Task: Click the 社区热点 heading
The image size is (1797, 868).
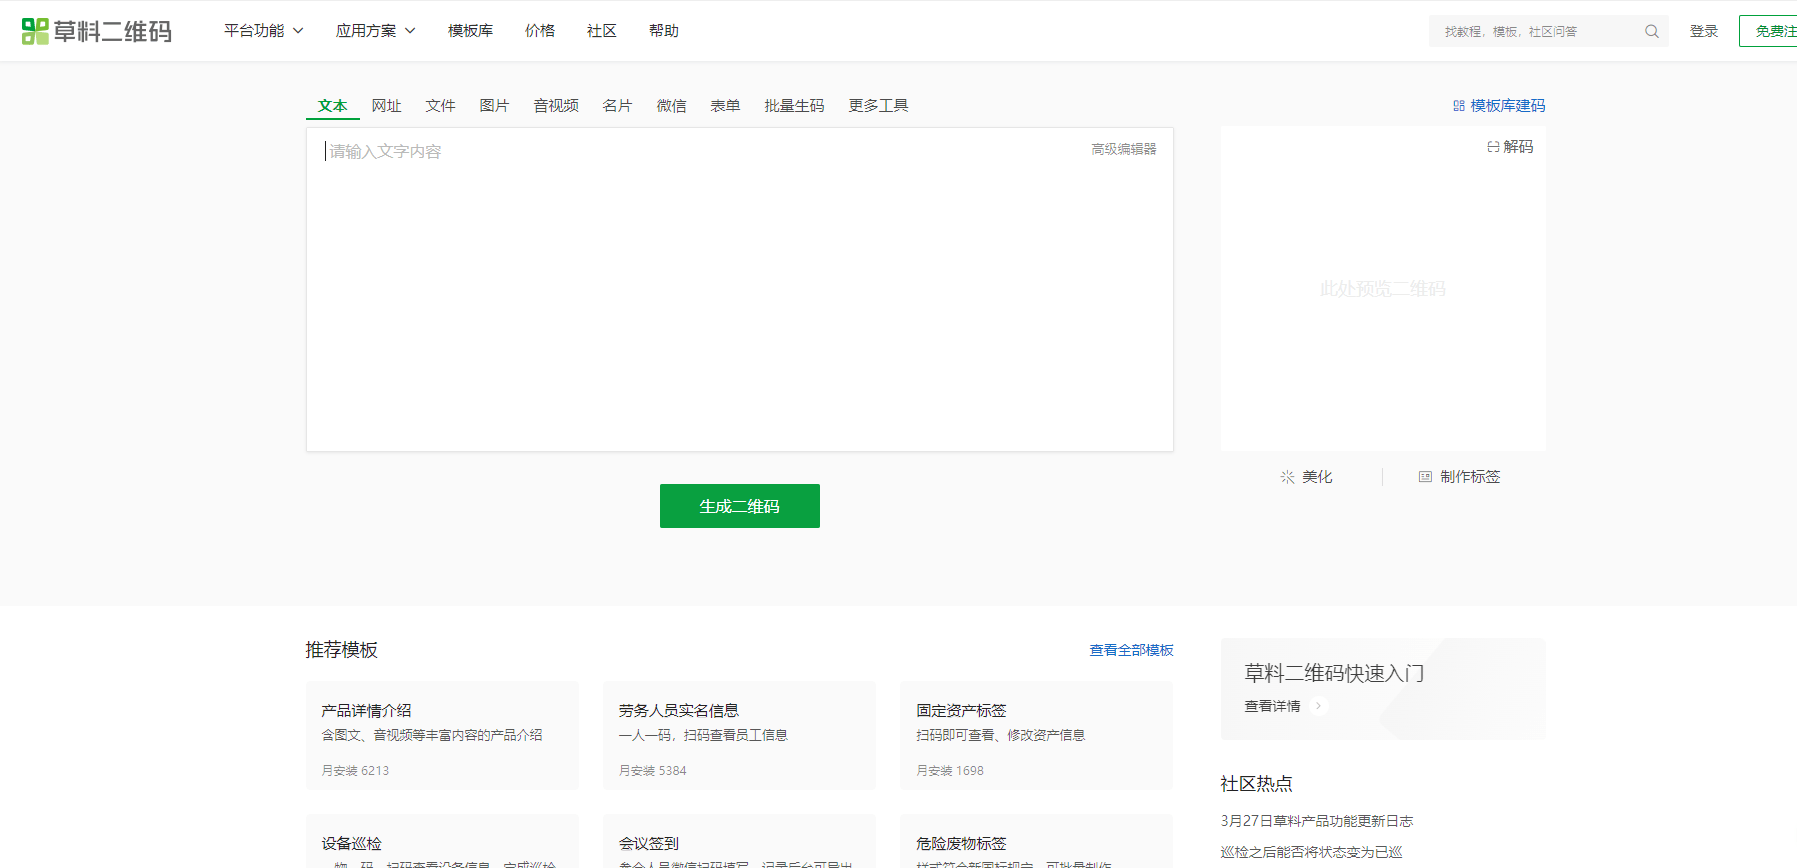Action: [x=1256, y=784]
